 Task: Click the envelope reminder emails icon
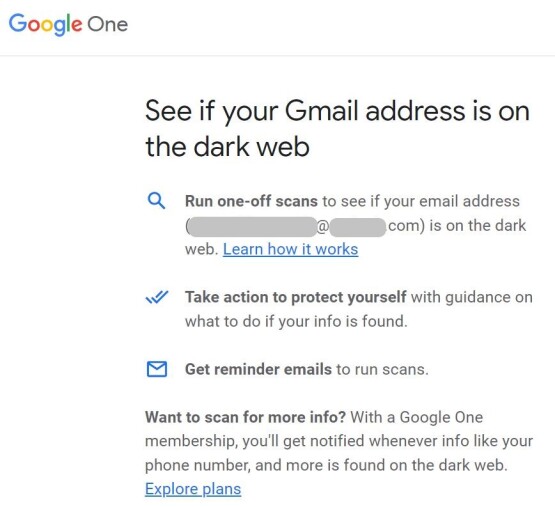click(x=157, y=369)
